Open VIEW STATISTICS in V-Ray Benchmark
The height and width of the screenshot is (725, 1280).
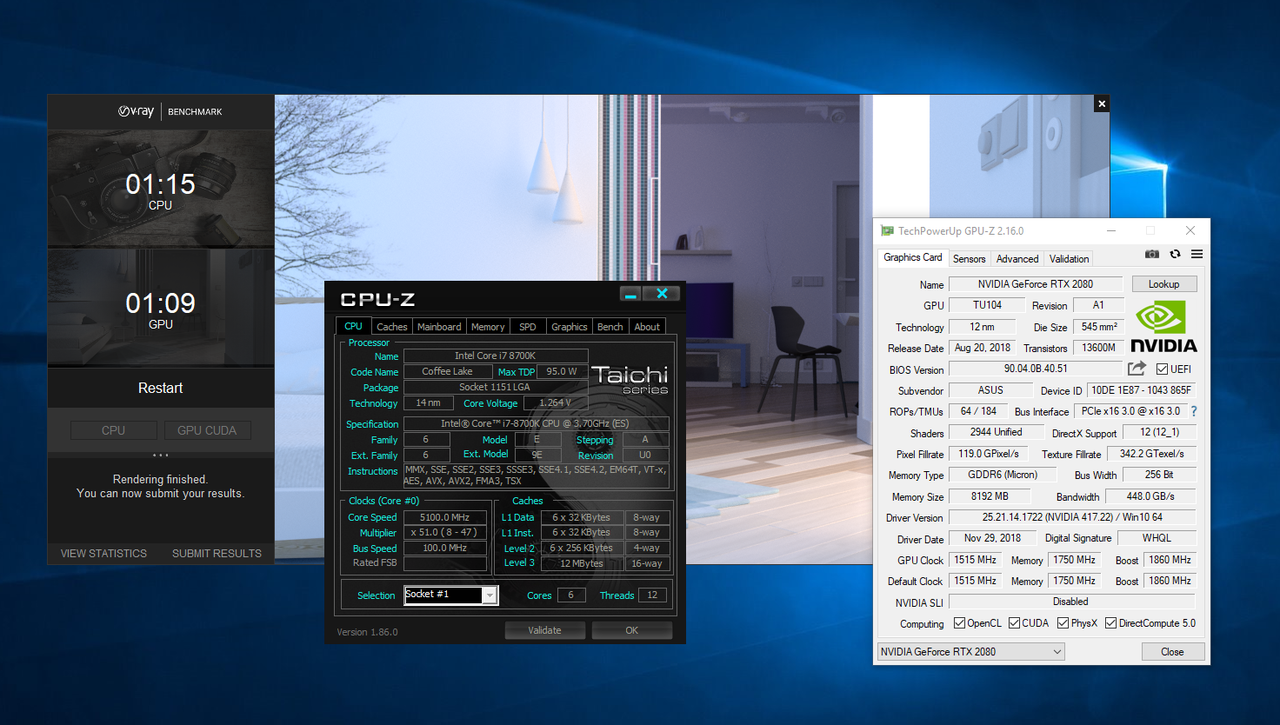coord(103,553)
